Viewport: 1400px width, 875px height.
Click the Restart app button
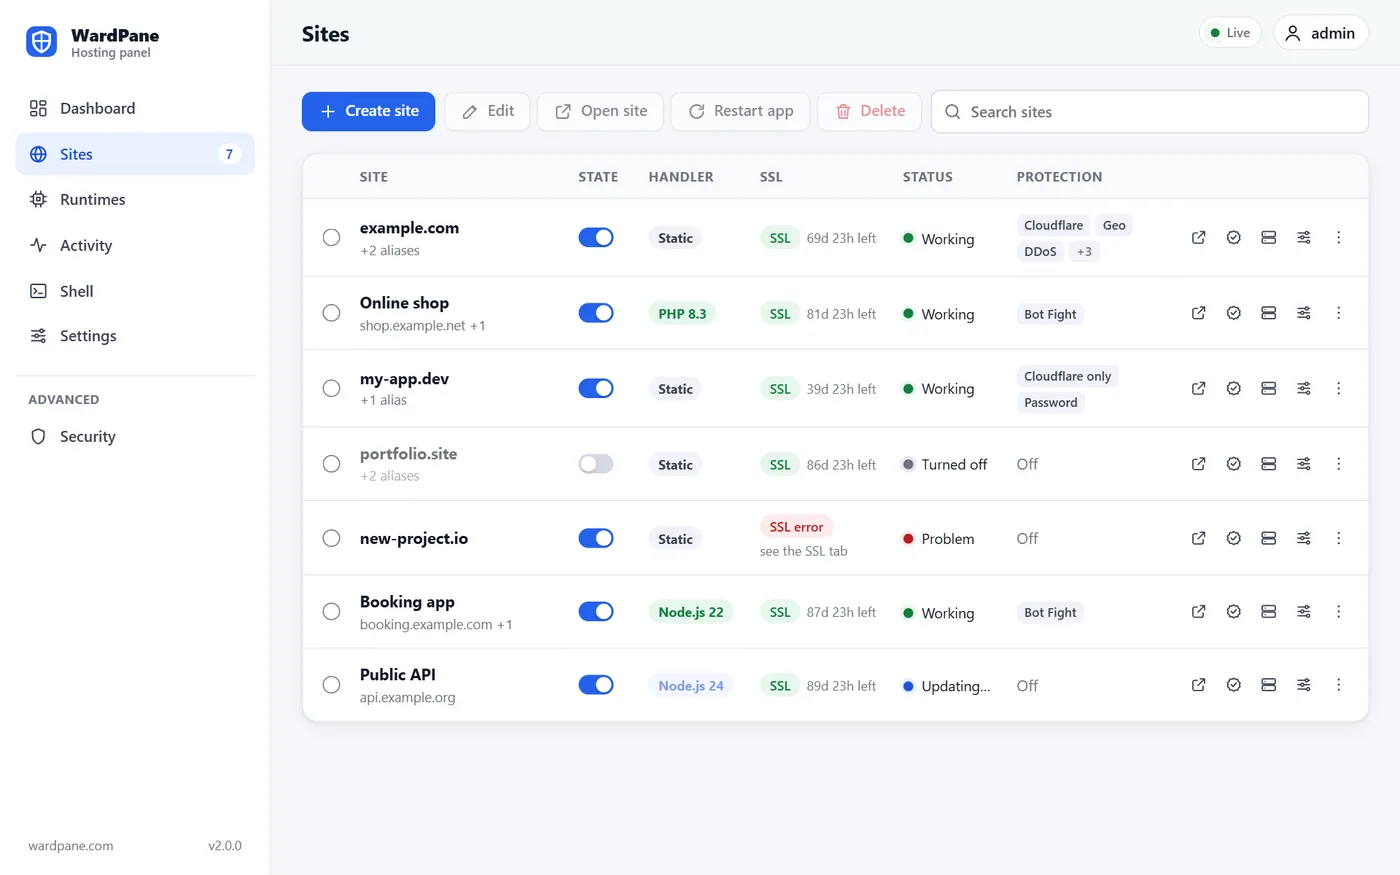tap(740, 111)
